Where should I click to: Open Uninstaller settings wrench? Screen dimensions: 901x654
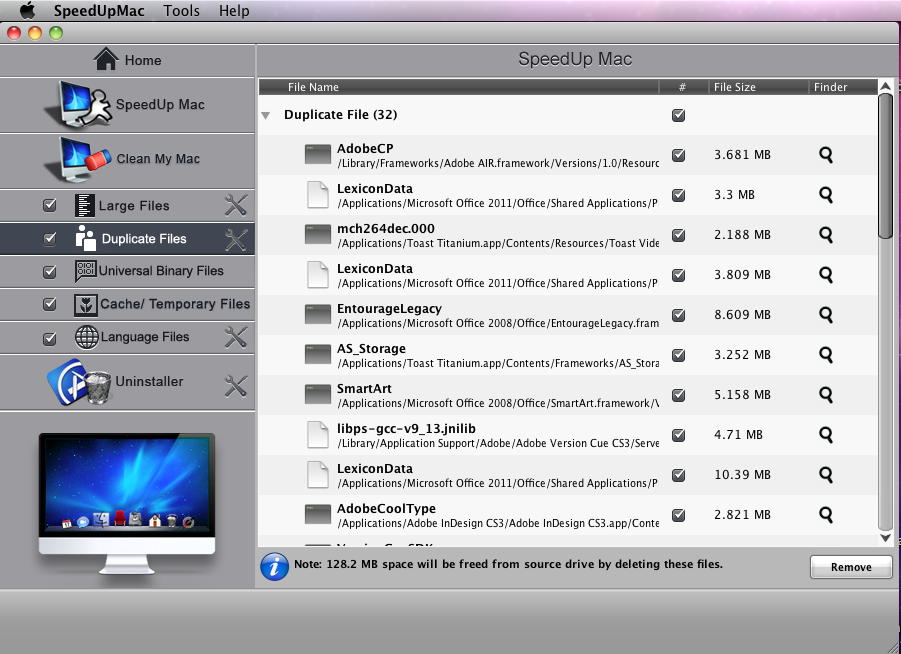(236, 386)
